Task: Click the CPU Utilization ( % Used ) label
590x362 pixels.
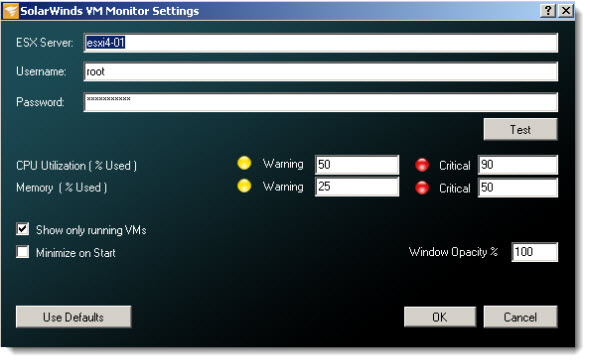Action: 76,166
